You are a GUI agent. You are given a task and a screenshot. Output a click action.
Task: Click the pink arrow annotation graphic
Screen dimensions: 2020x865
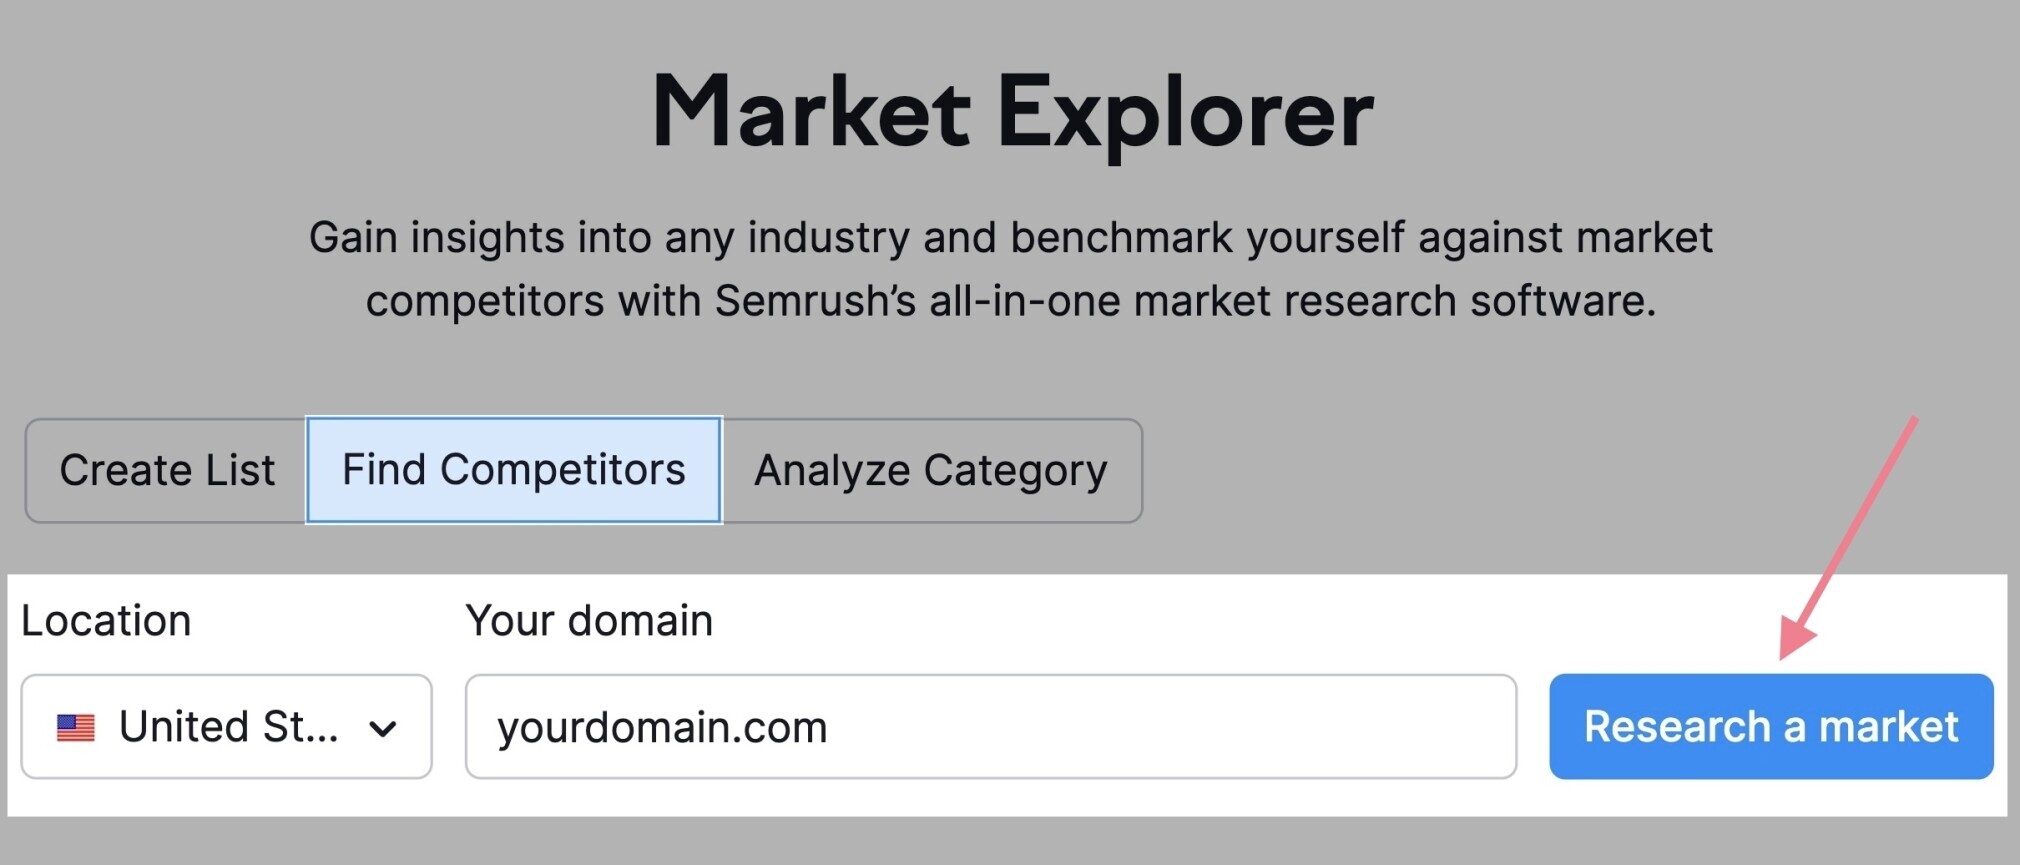1847,538
